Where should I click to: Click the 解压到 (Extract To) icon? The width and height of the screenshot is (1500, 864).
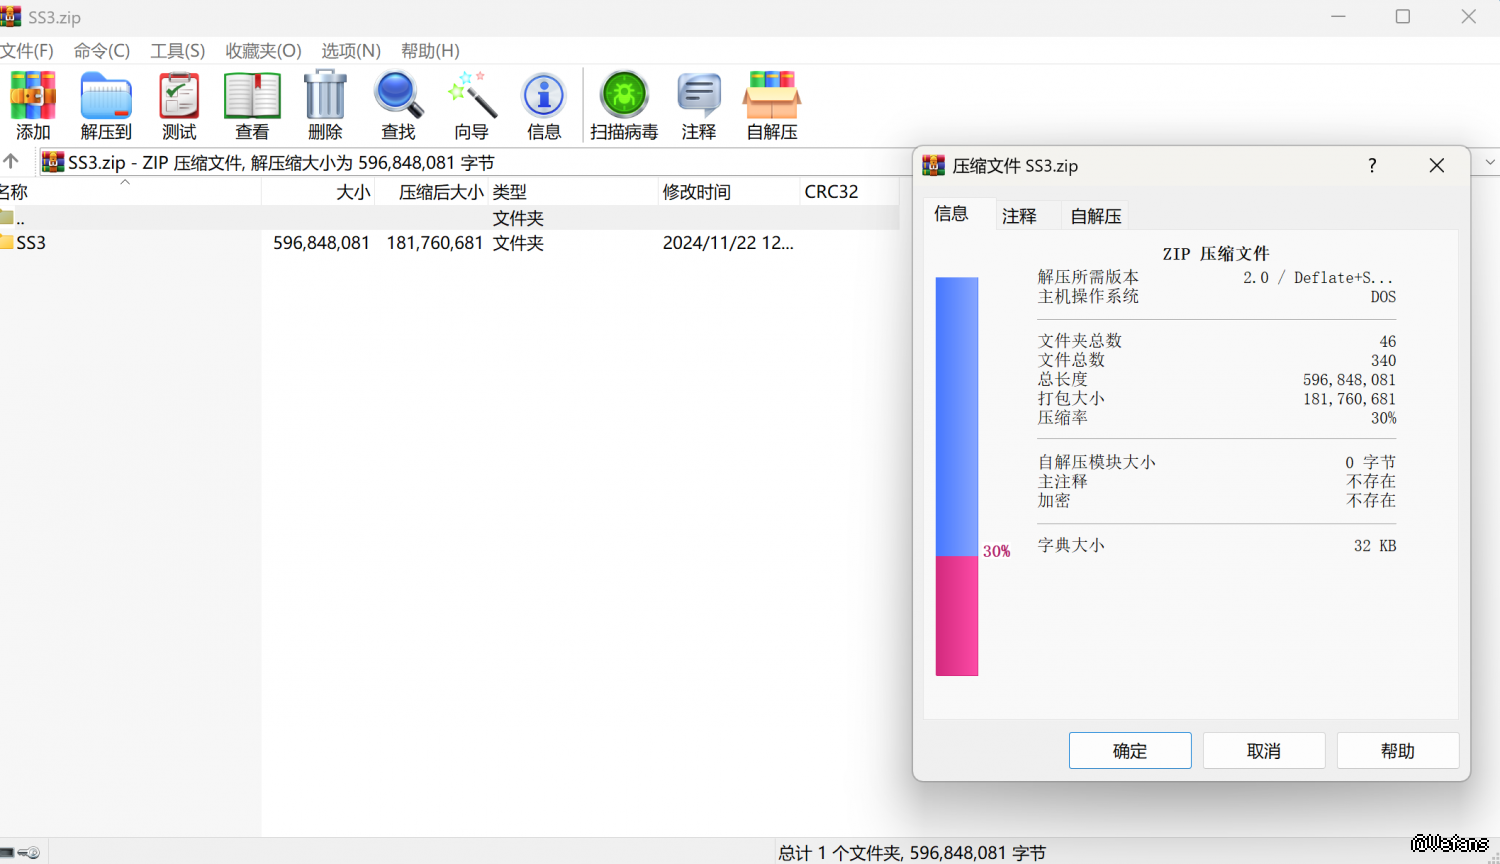[x=106, y=105]
